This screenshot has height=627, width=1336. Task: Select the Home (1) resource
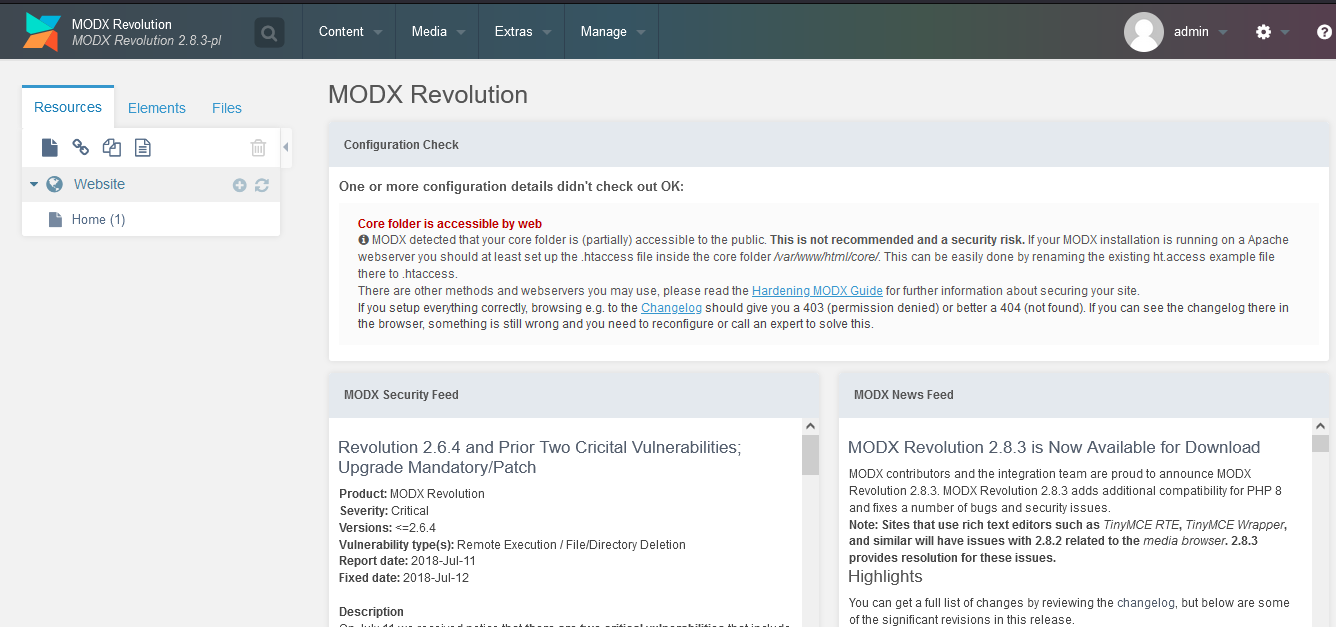[98, 220]
